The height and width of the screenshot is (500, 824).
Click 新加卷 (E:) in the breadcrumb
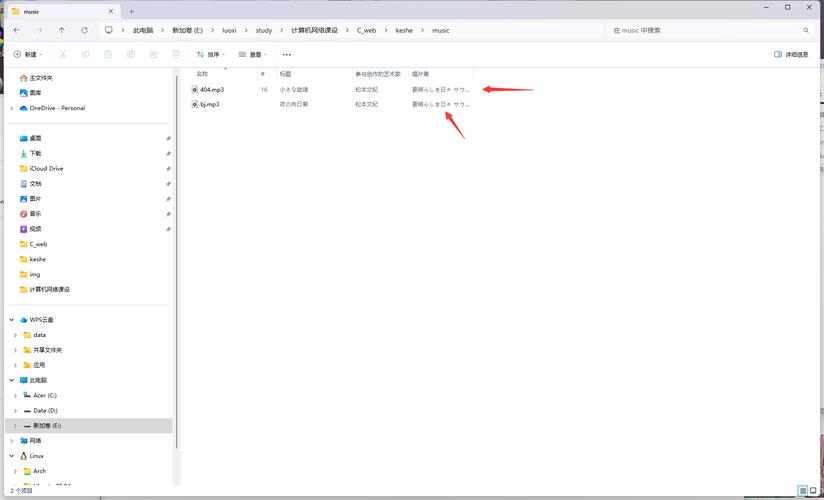[x=188, y=30]
